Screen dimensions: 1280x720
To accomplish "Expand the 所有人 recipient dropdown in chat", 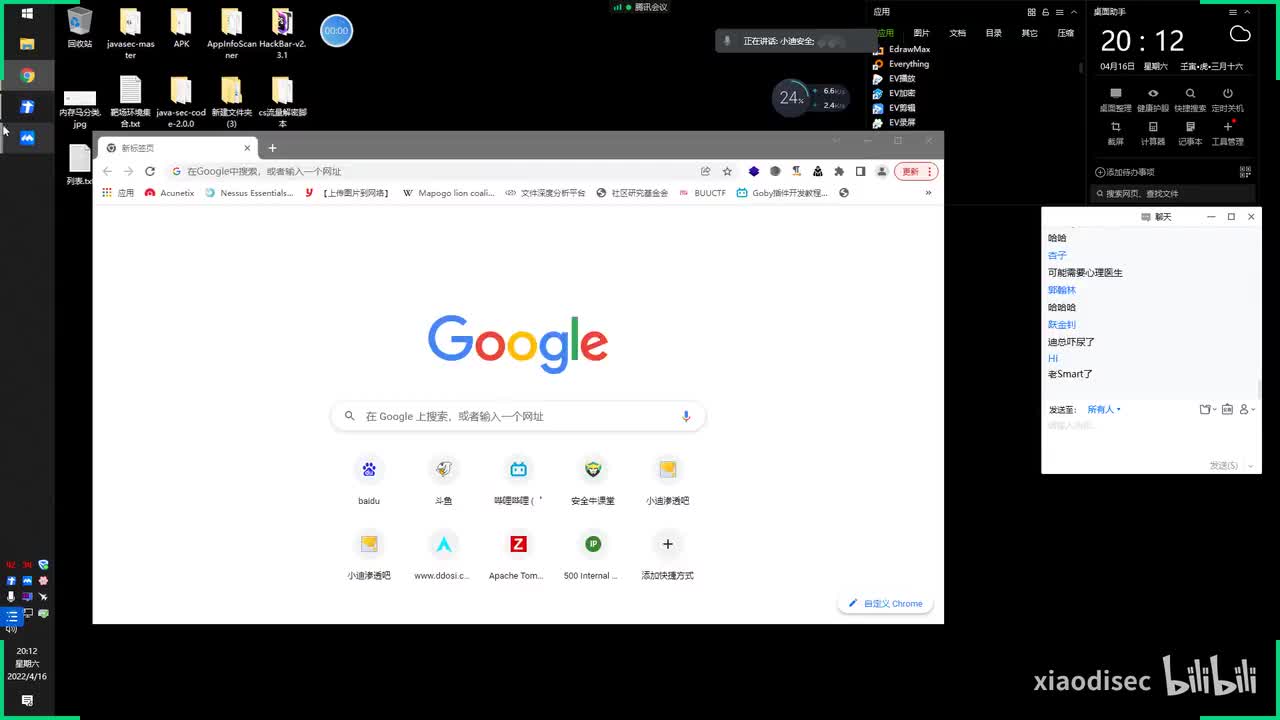I will click(1104, 409).
